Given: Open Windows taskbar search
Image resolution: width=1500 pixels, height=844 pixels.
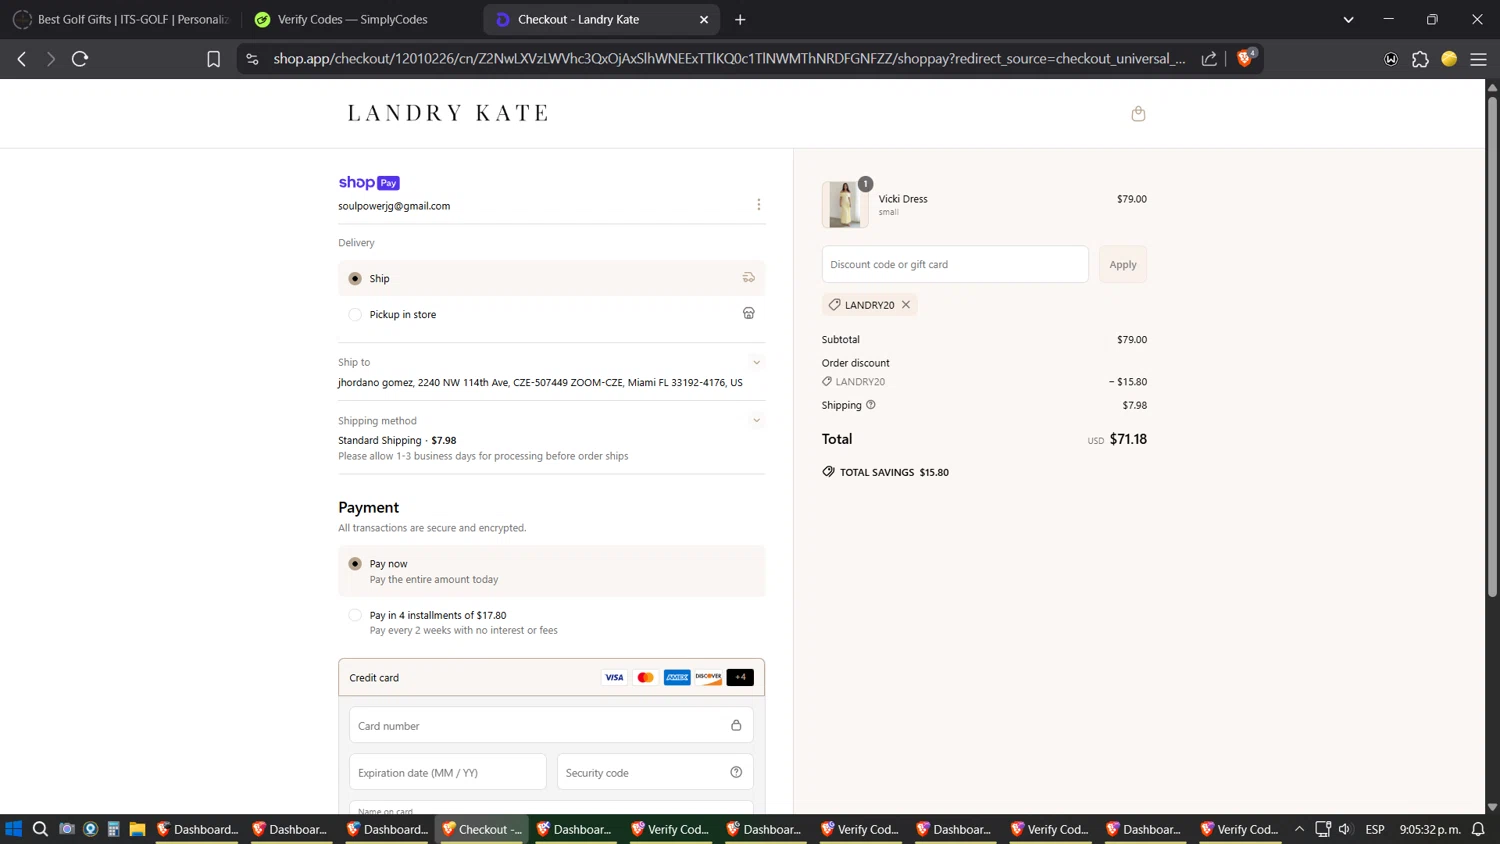Looking at the screenshot, I should (x=40, y=829).
